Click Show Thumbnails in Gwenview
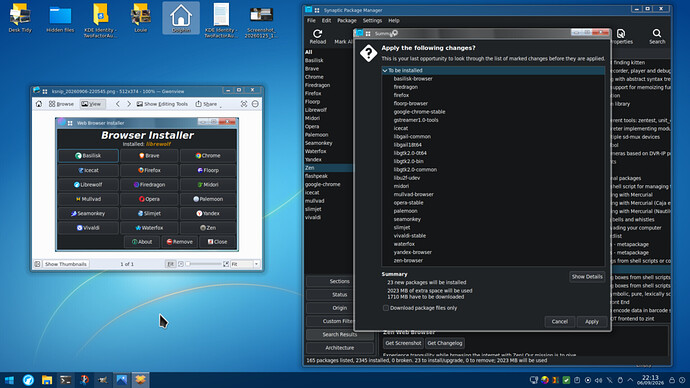Viewport: 690px width, 388px height. coord(66,264)
